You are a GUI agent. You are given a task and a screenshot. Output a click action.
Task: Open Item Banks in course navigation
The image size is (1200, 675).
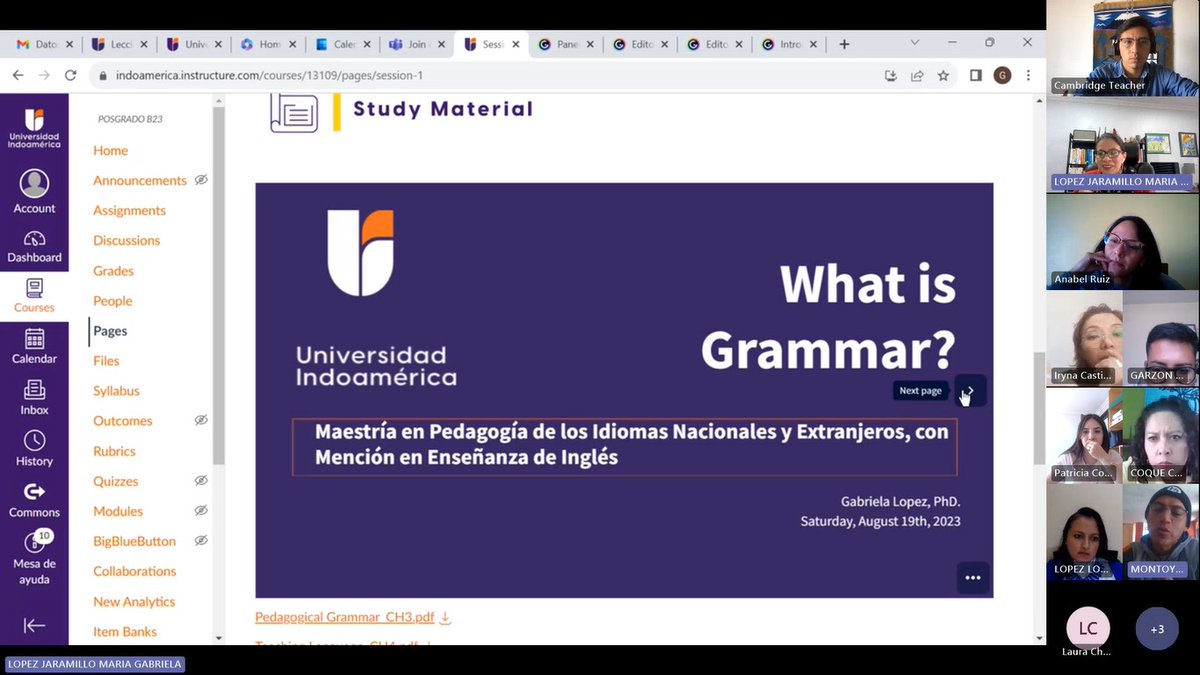coord(125,631)
